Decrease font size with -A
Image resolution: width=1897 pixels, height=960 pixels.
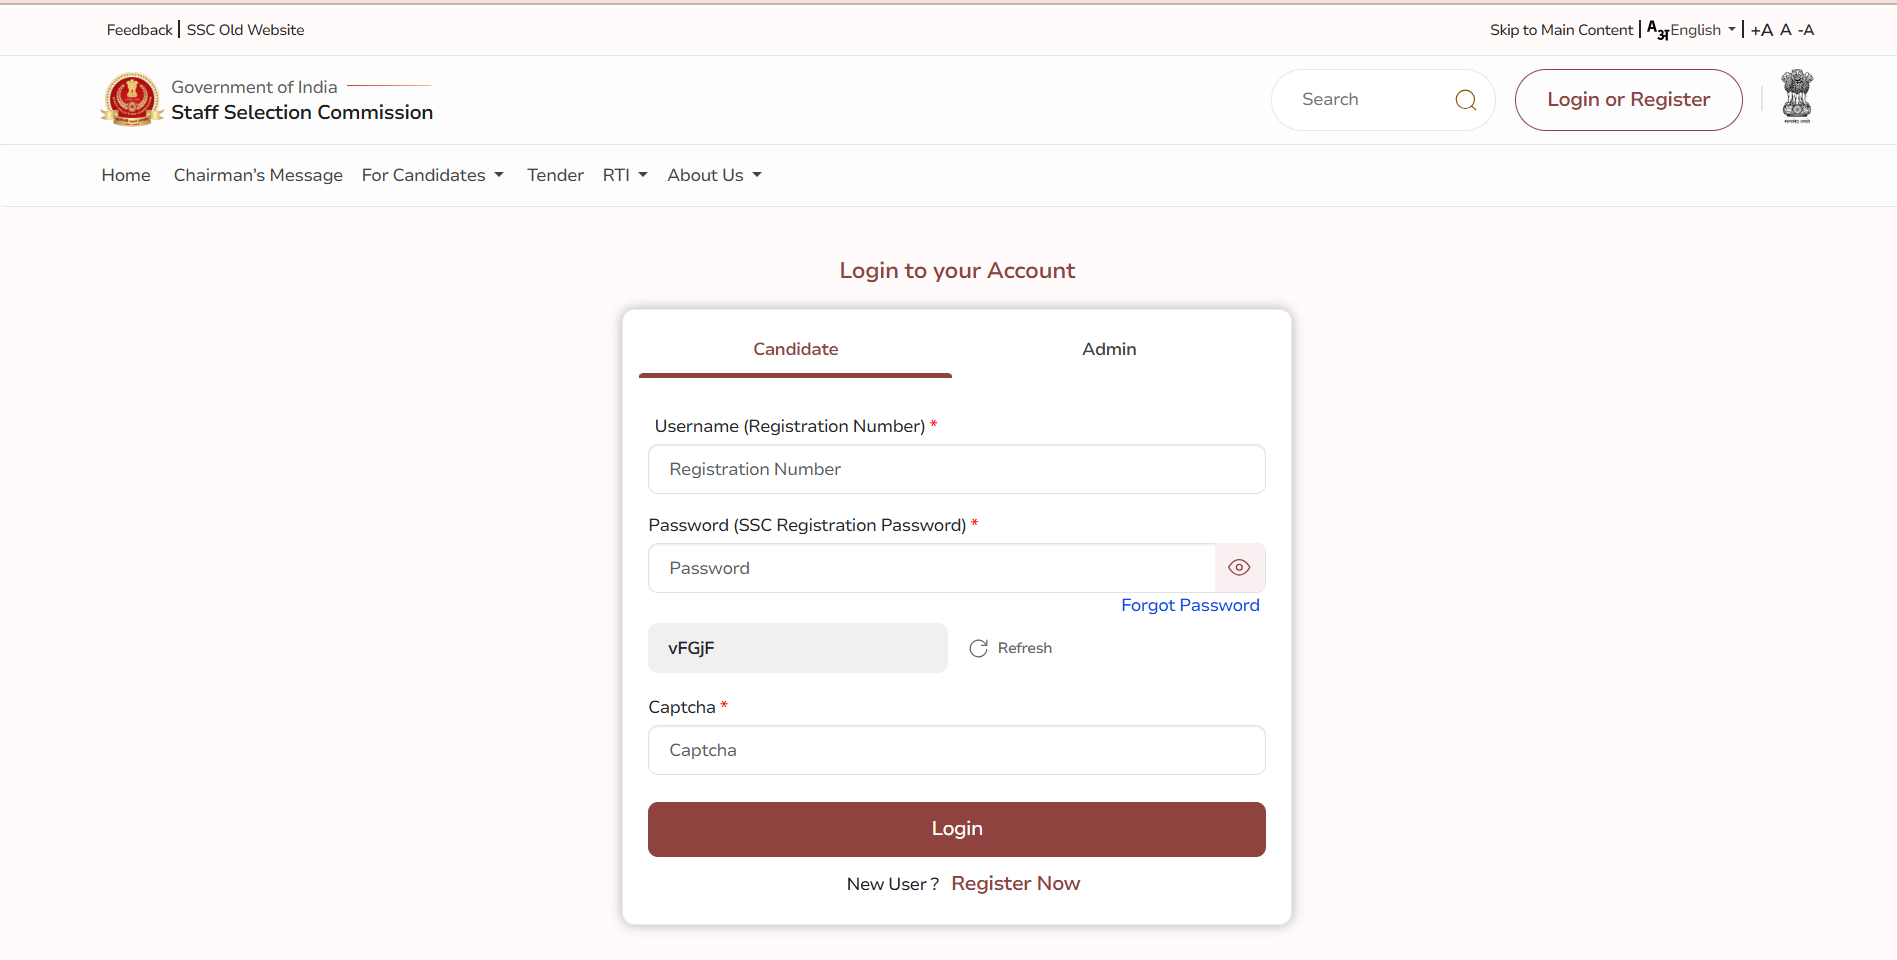pyautogui.click(x=1806, y=30)
